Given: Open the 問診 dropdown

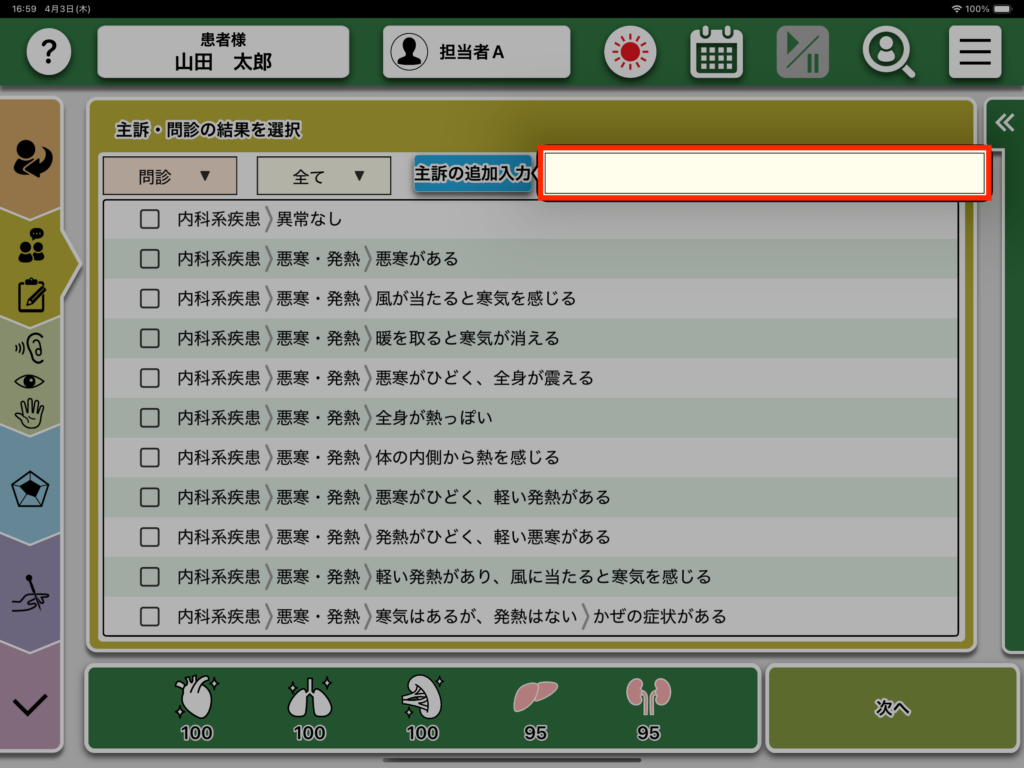Looking at the screenshot, I should pyautogui.click(x=170, y=176).
